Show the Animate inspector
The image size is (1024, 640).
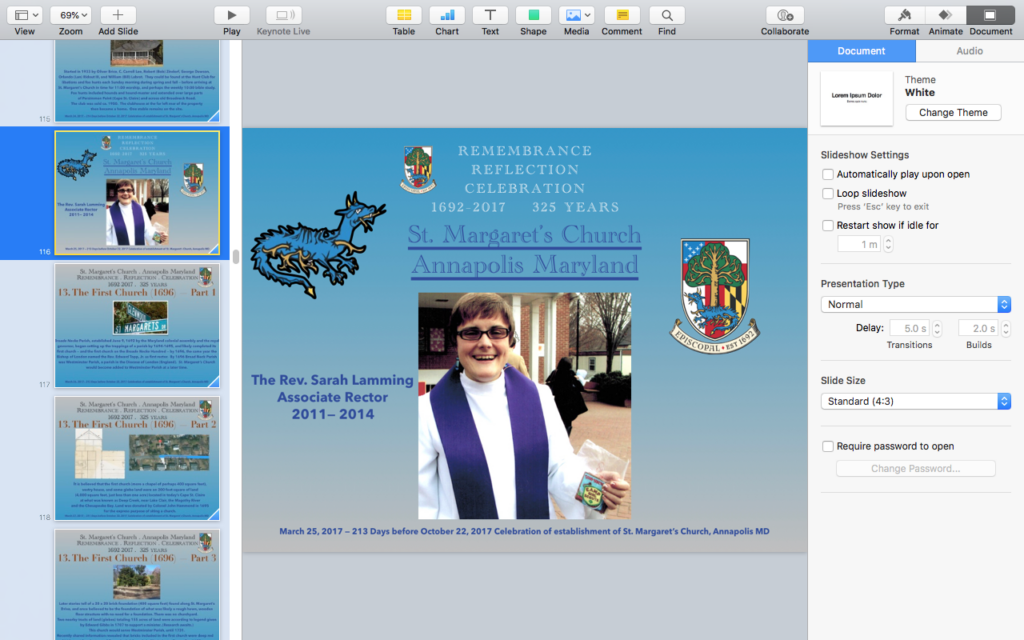pos(945,15)
